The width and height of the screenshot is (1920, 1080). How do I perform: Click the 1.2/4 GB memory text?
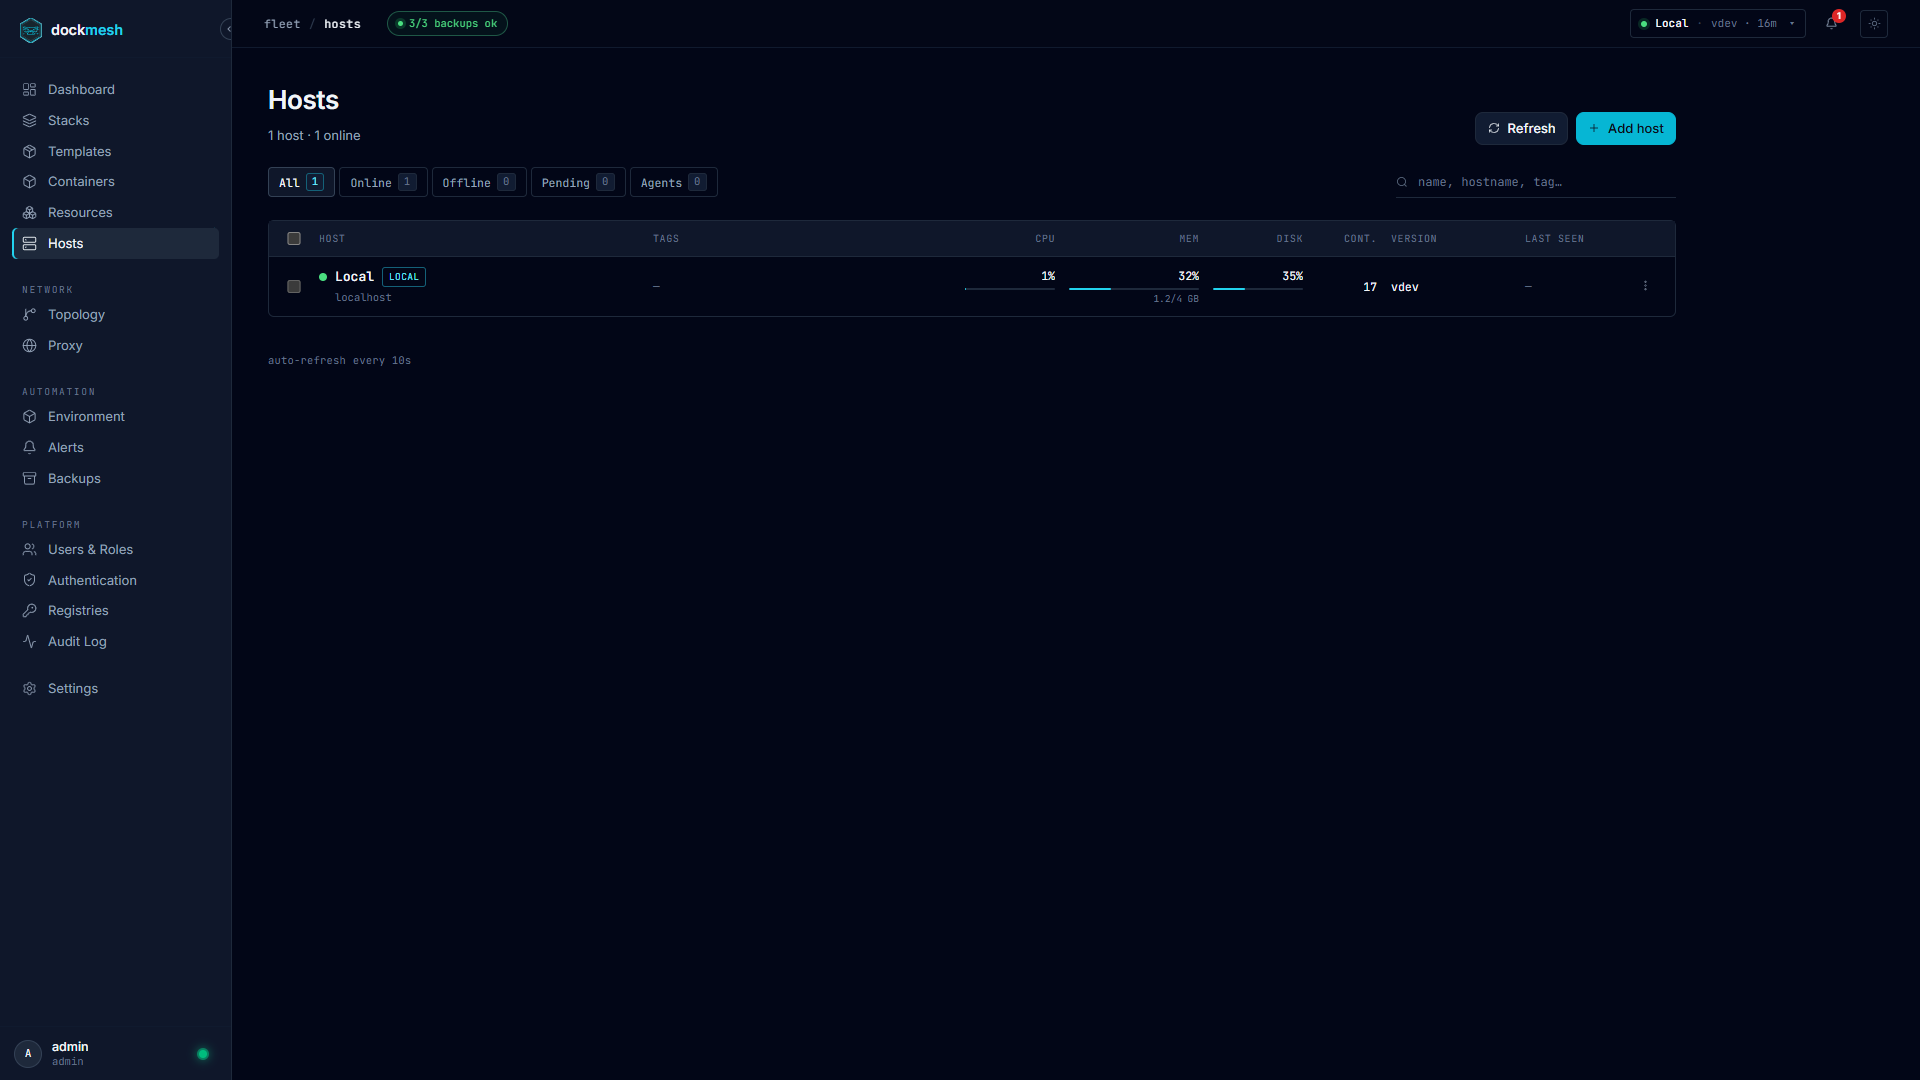[1176, 299]
